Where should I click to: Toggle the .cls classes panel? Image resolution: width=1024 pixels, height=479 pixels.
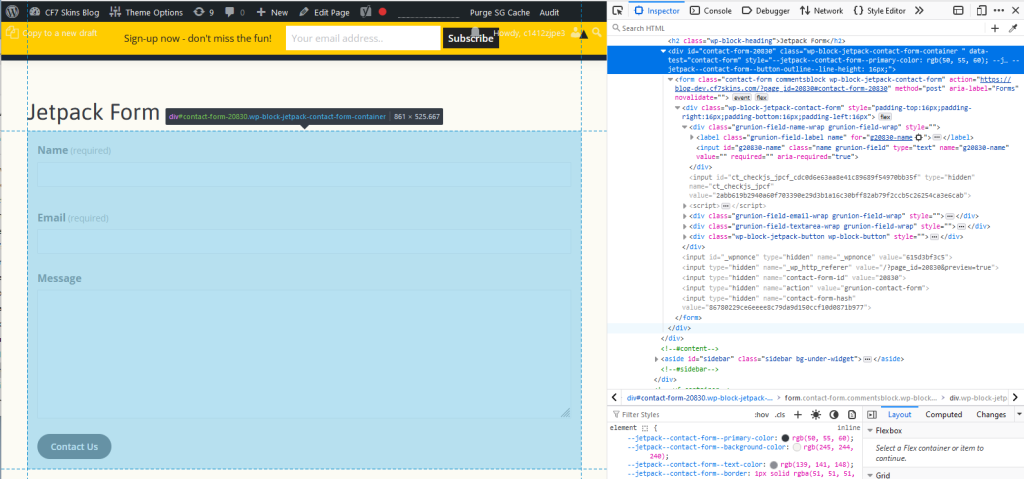(x=780, y=414)
